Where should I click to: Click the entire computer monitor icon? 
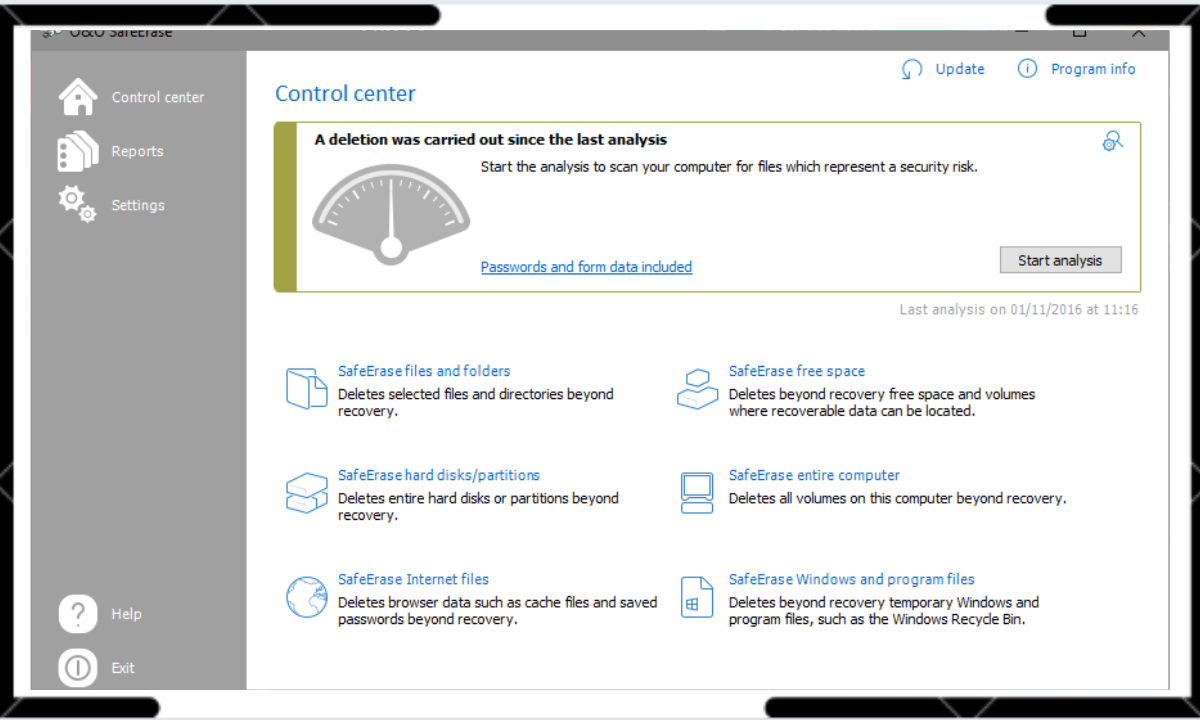697,492
